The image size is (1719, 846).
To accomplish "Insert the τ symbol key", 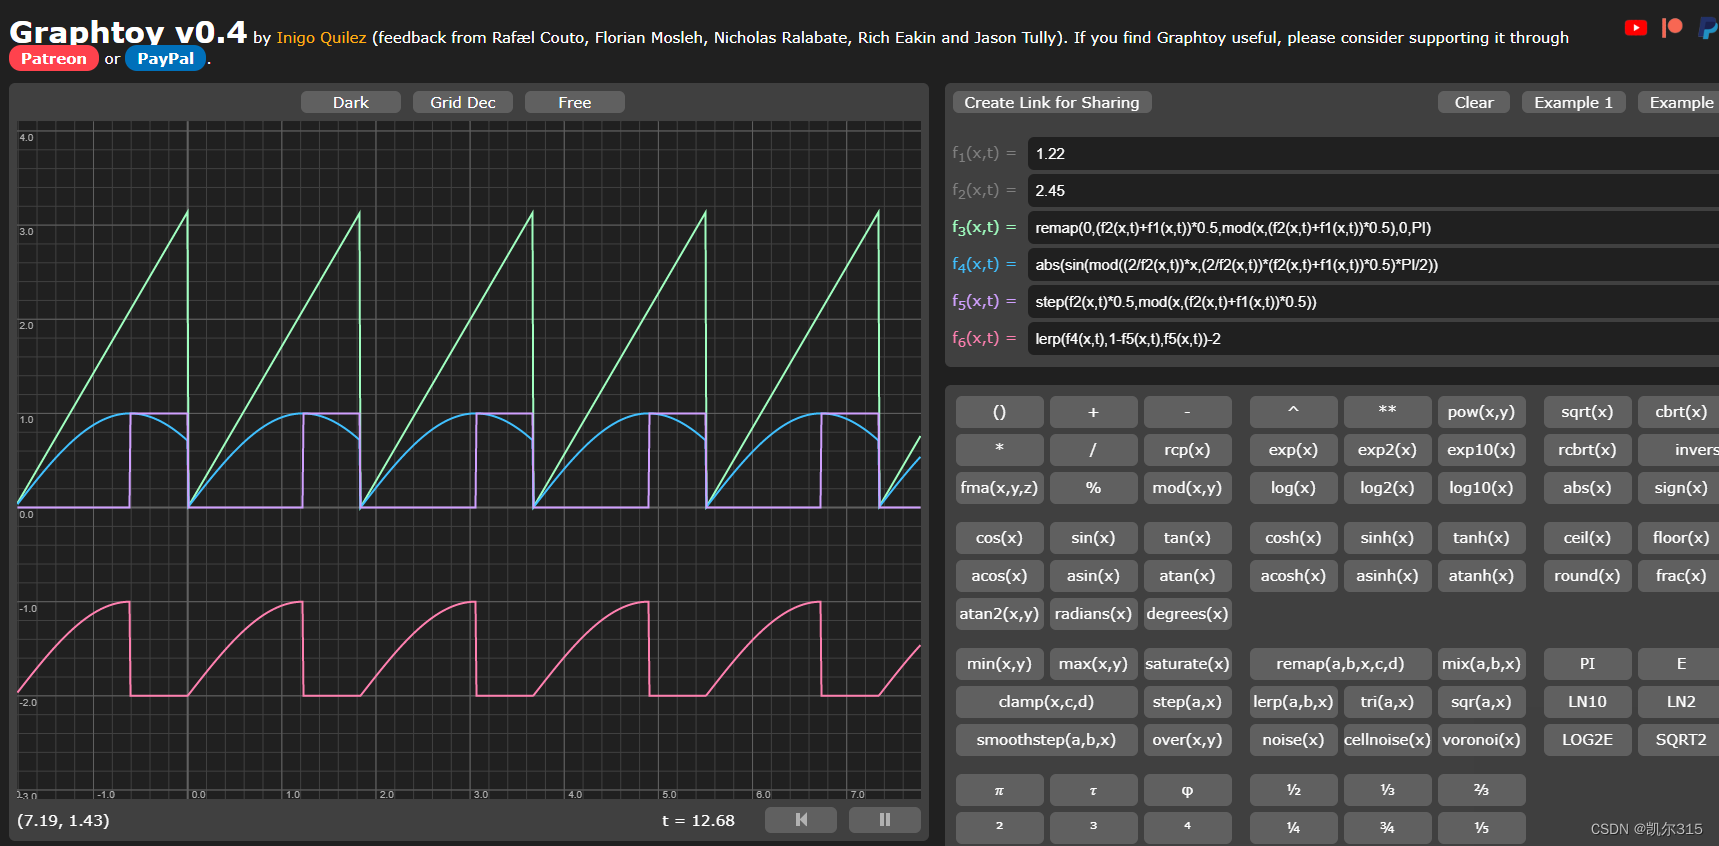I will 1093,790.
